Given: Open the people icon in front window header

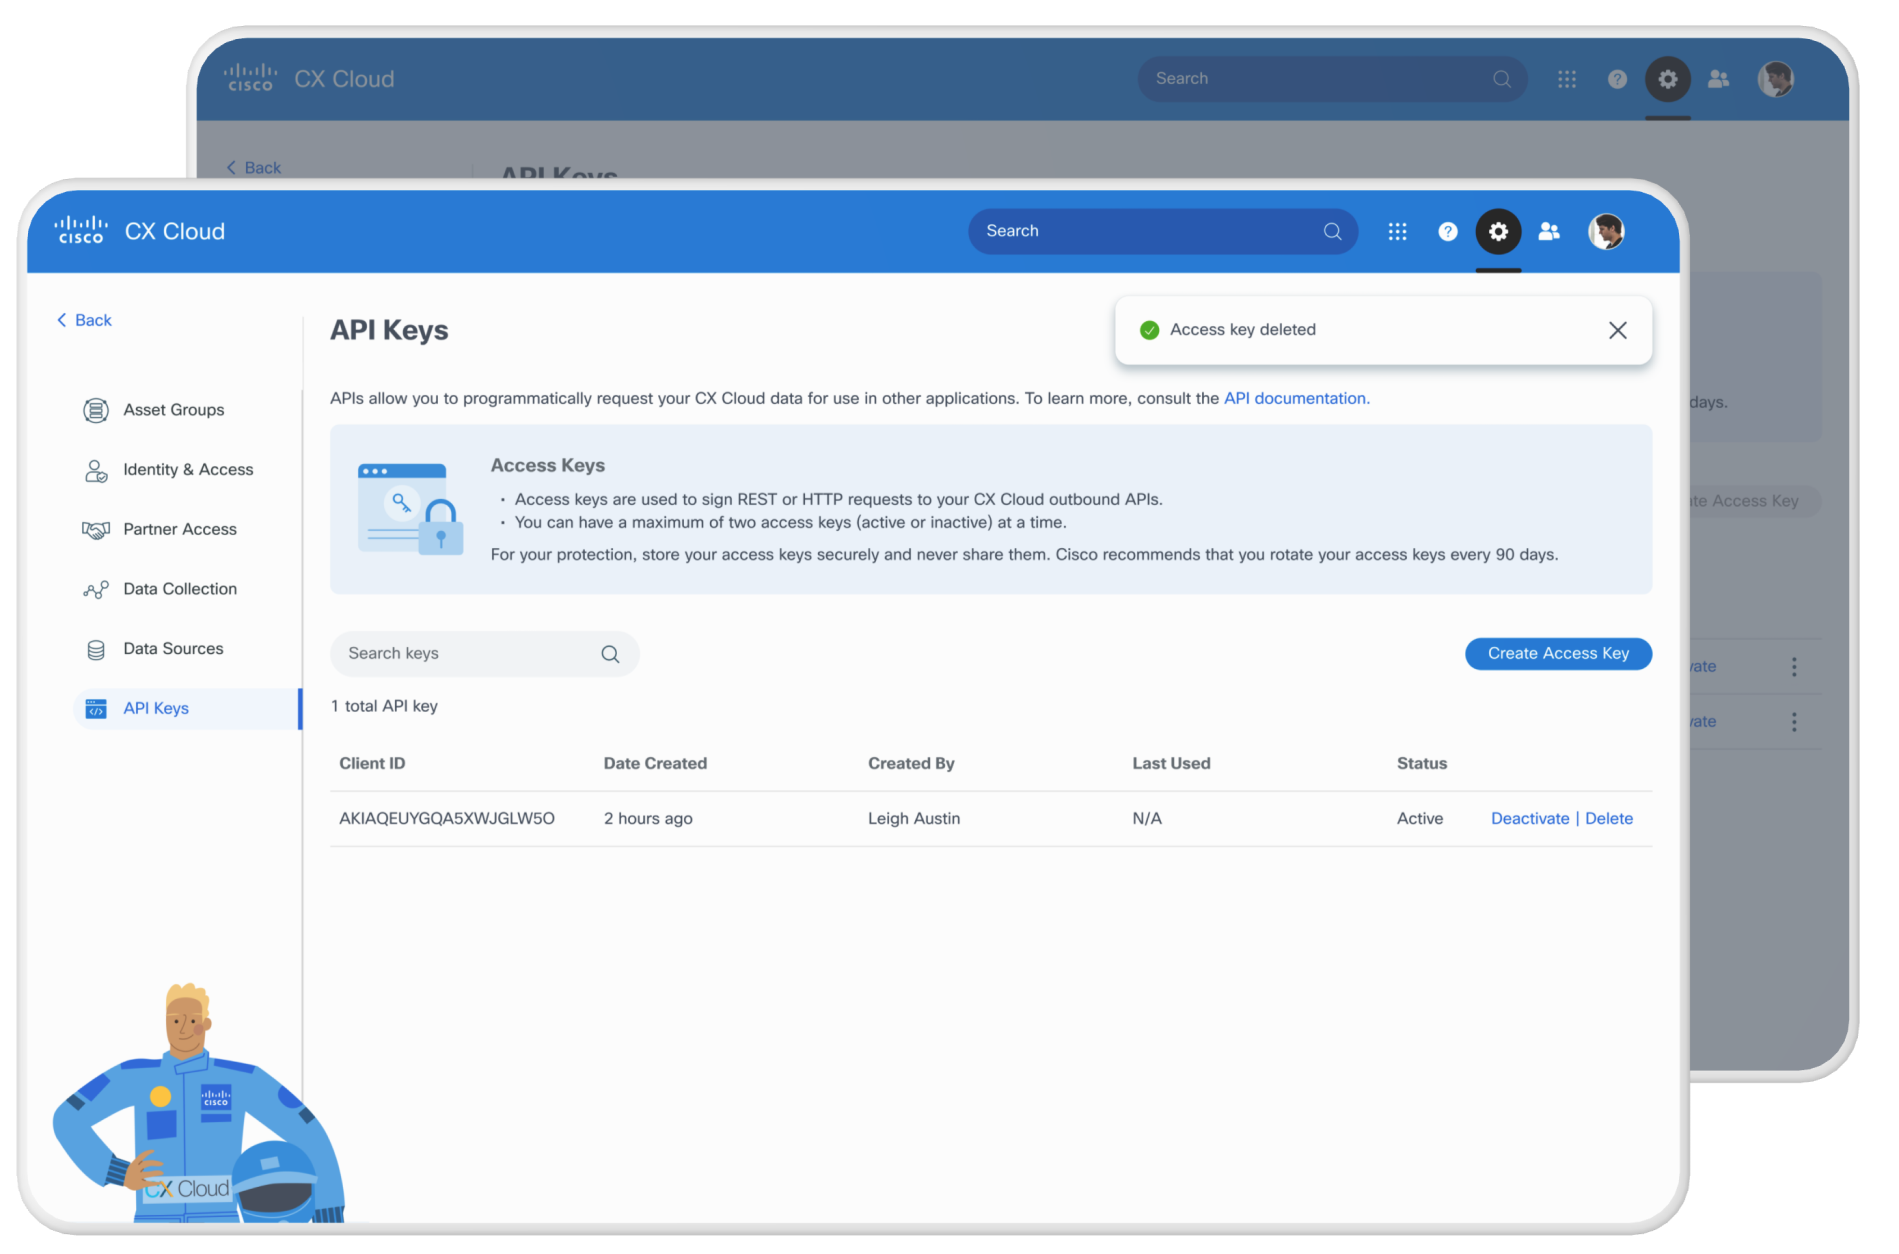Looking at the screenshot, I should coord(1549,232).
